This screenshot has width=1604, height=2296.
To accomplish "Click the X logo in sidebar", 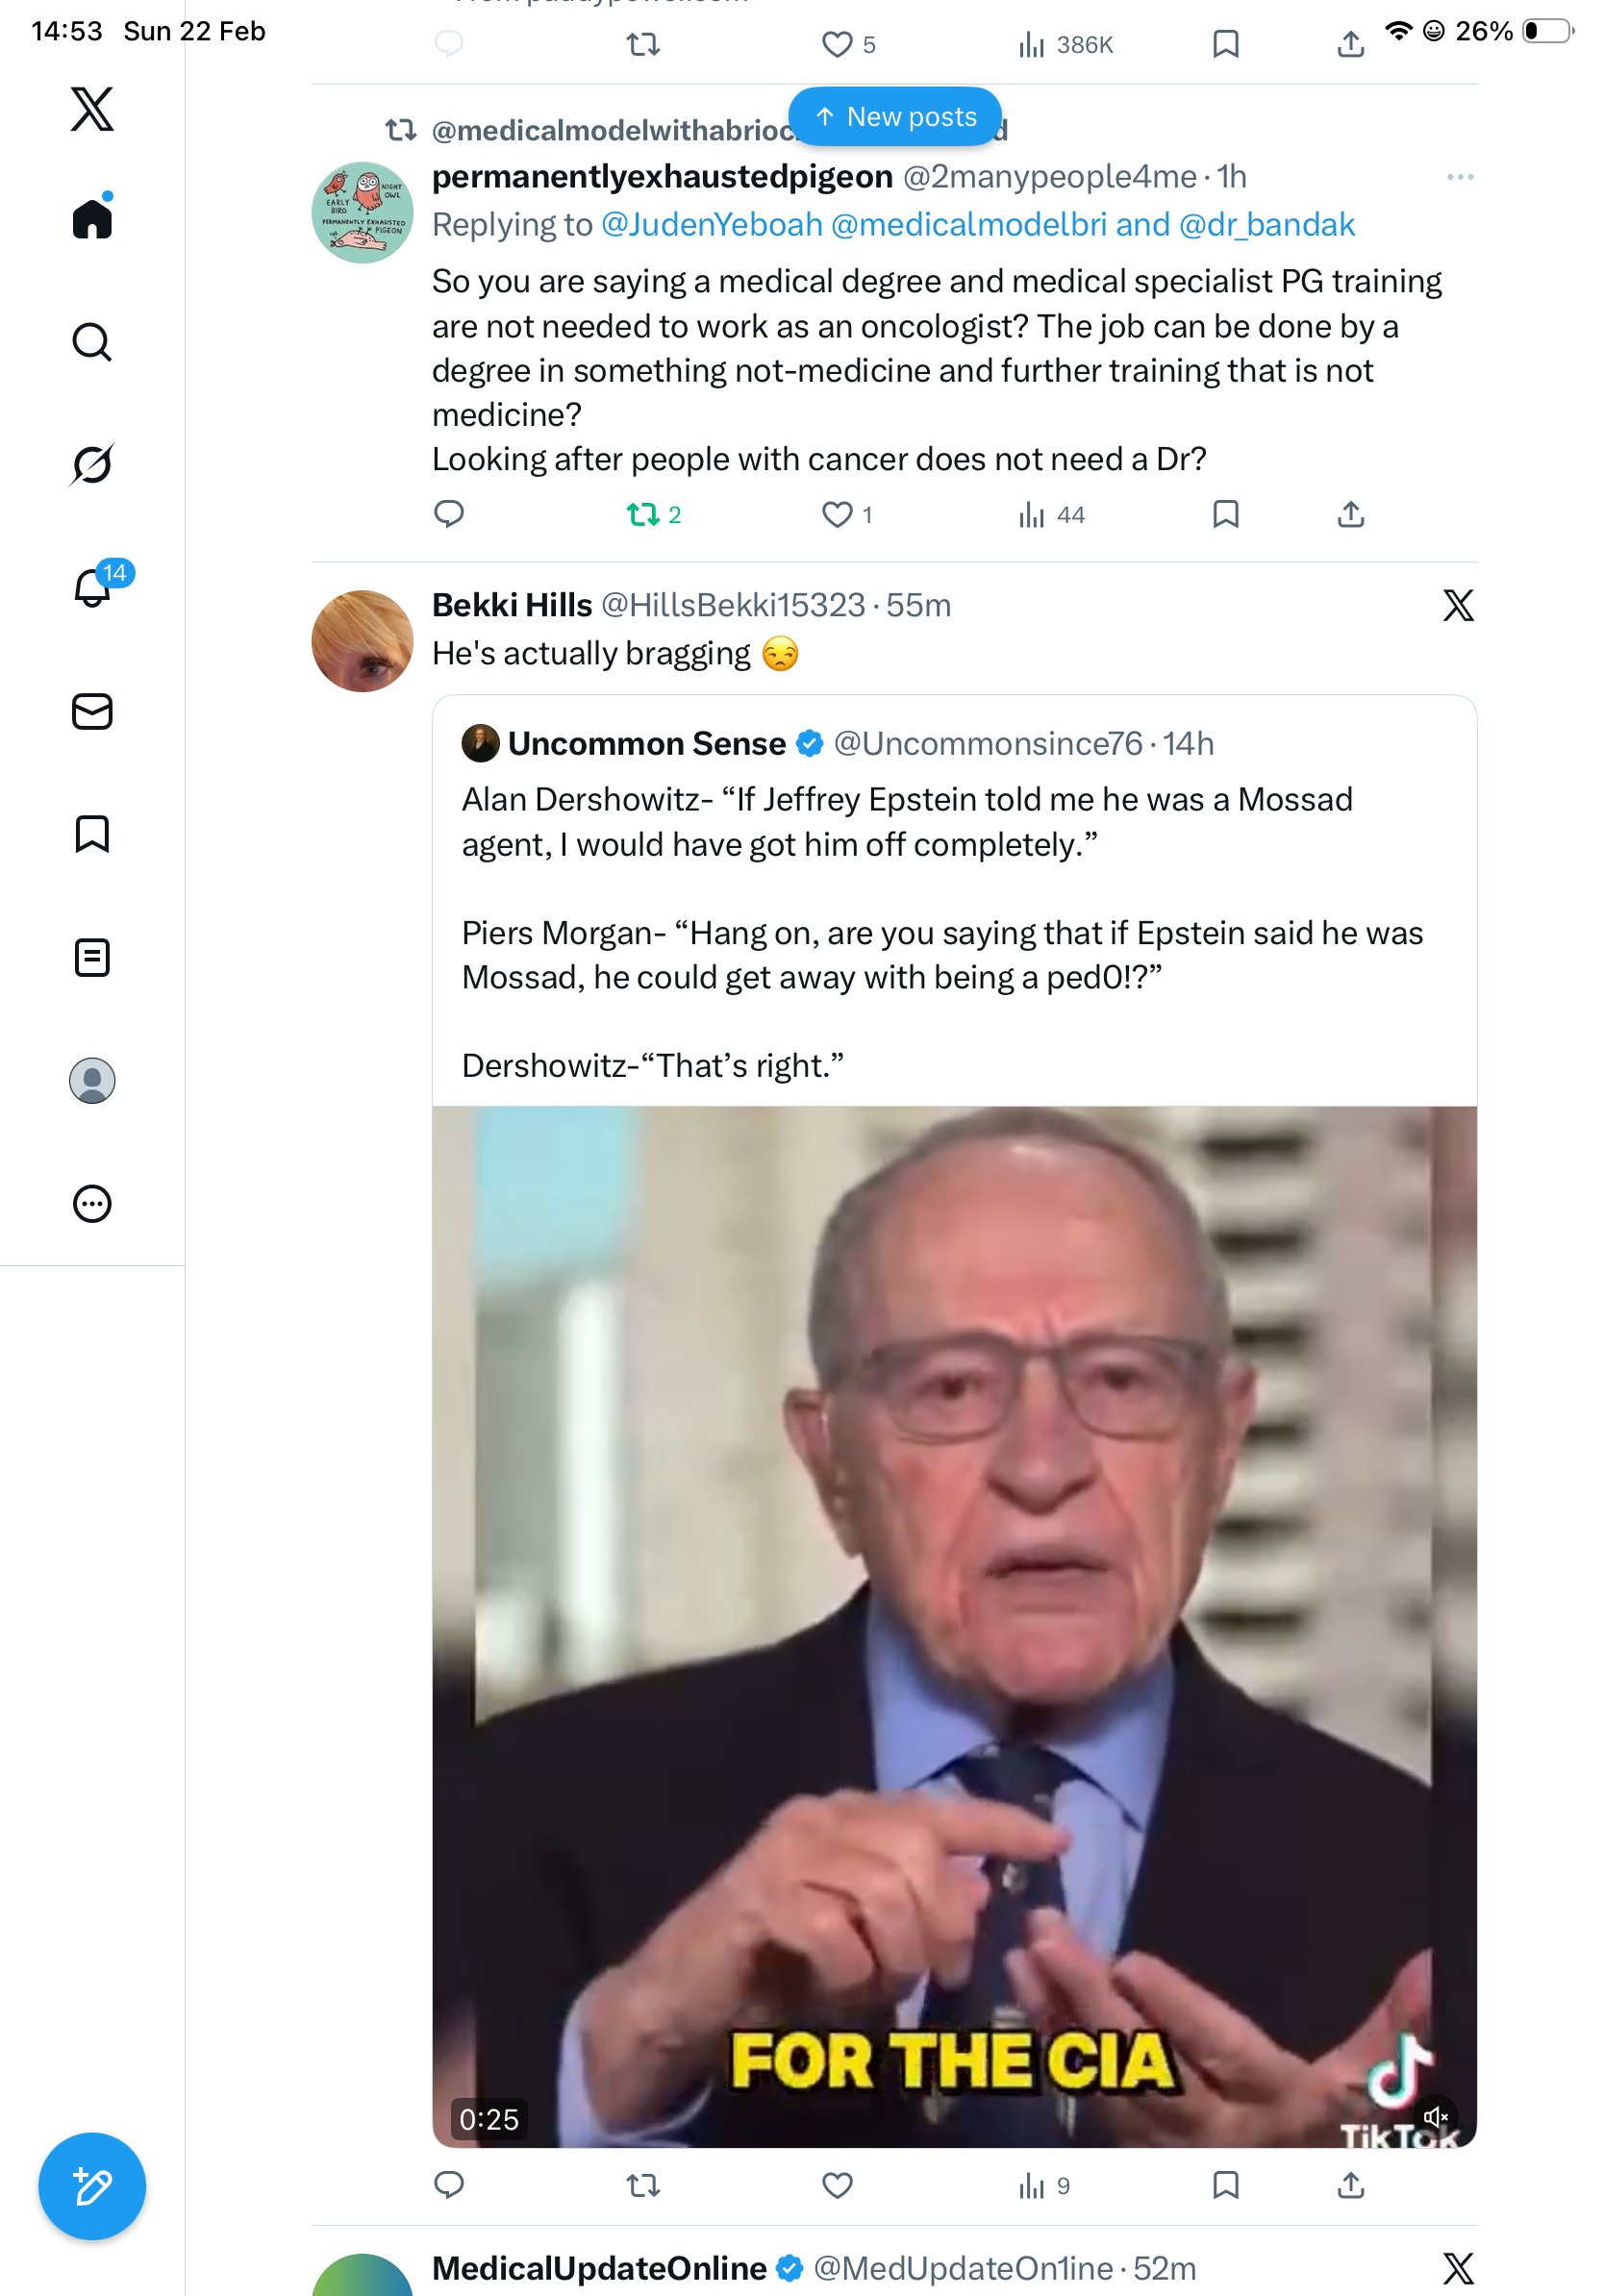I will tap(92, 109).
